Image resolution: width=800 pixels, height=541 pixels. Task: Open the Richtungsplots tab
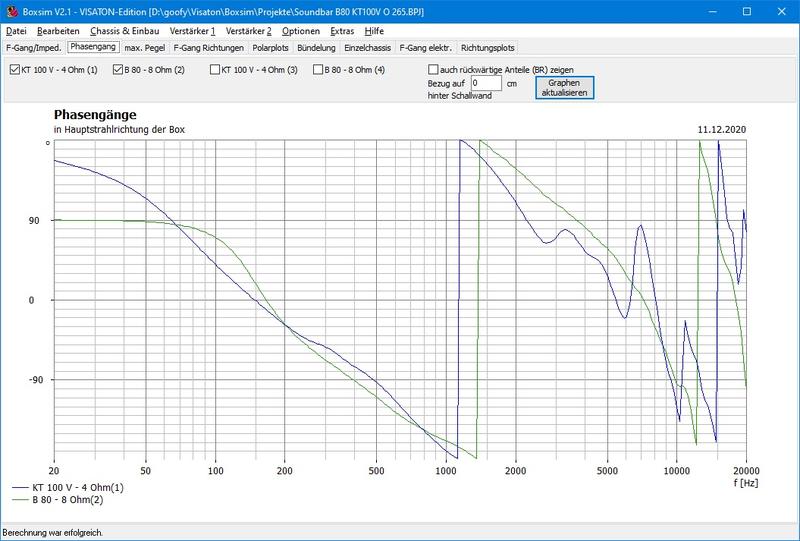point(488,47)
